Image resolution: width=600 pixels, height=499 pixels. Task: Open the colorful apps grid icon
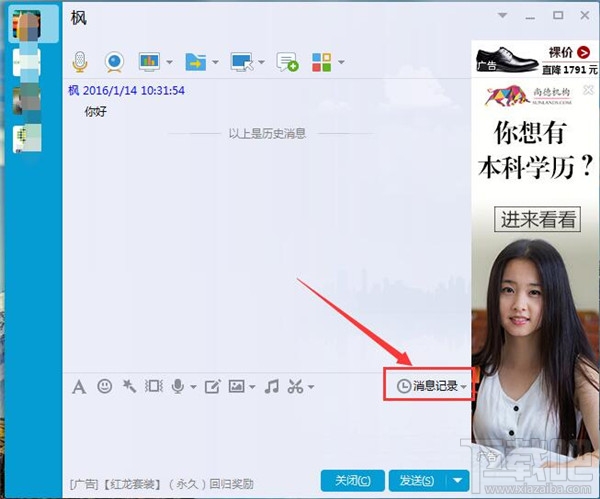click(x=321, y=62)
